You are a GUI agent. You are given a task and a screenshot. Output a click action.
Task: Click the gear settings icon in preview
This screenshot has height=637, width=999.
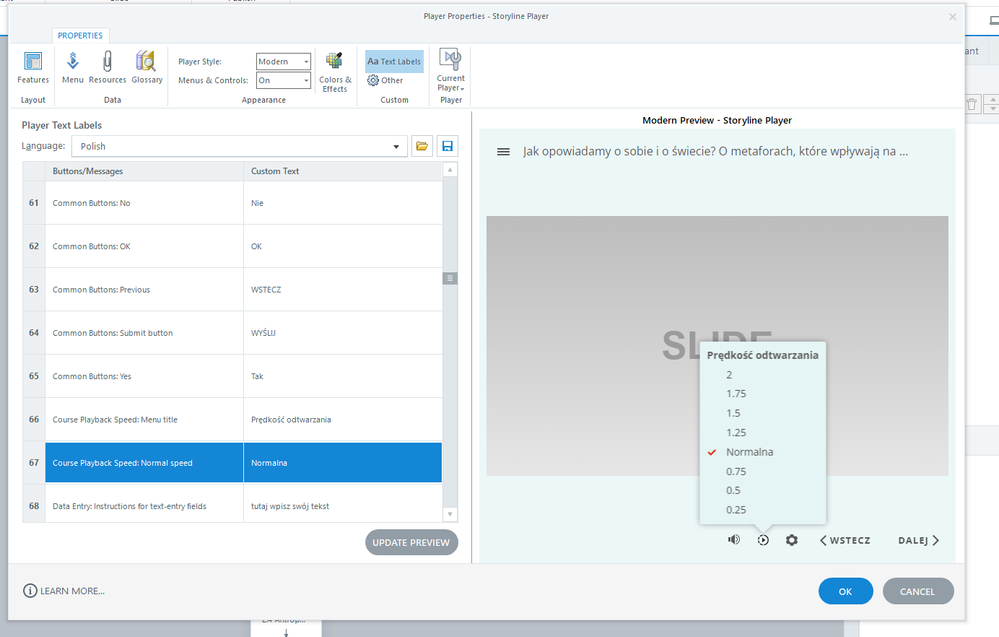[x=792, y=540]
